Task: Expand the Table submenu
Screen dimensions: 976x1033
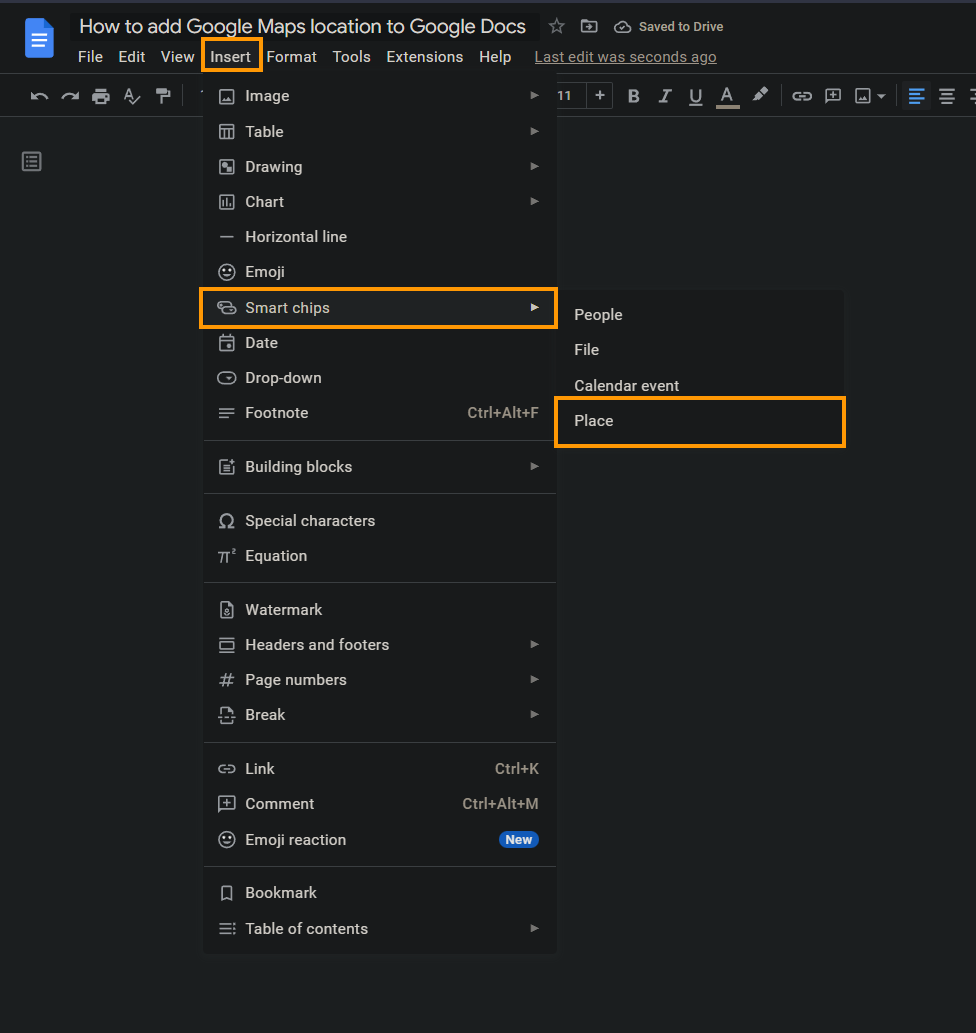Action: click(x=380, y=132)
